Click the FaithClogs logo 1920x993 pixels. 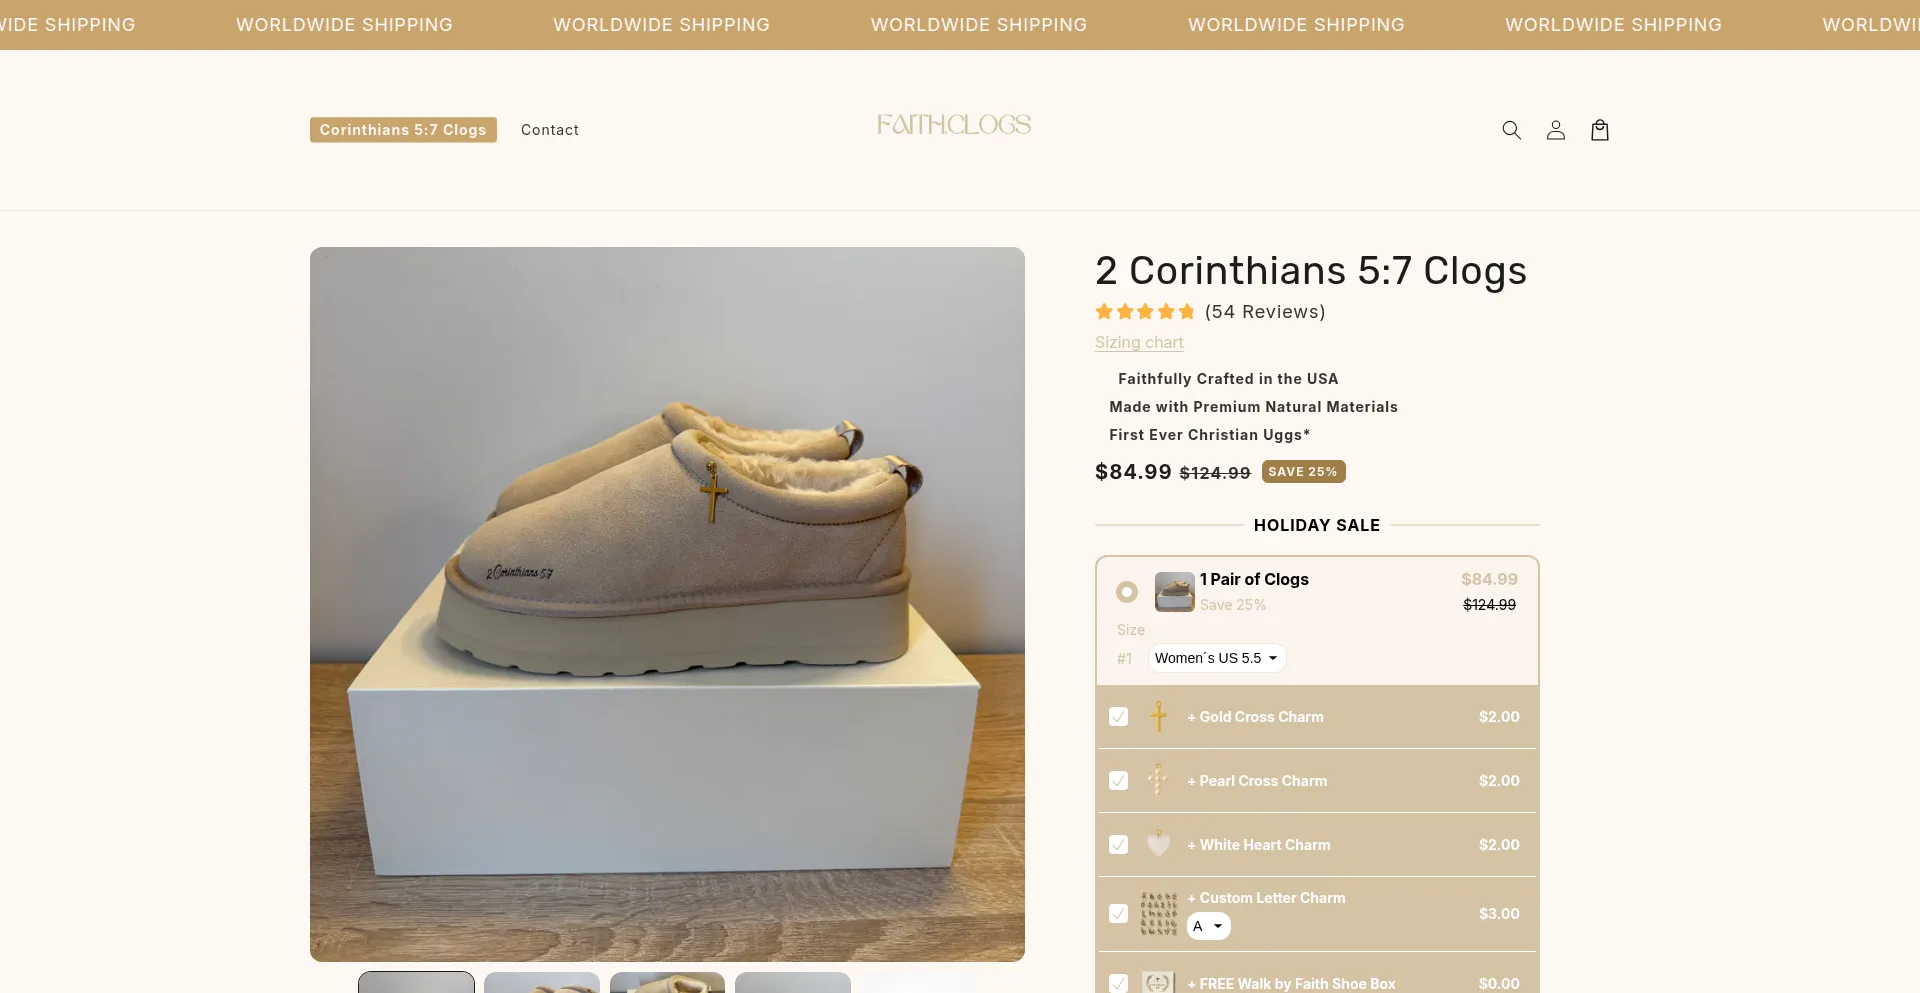pos(954,125)
